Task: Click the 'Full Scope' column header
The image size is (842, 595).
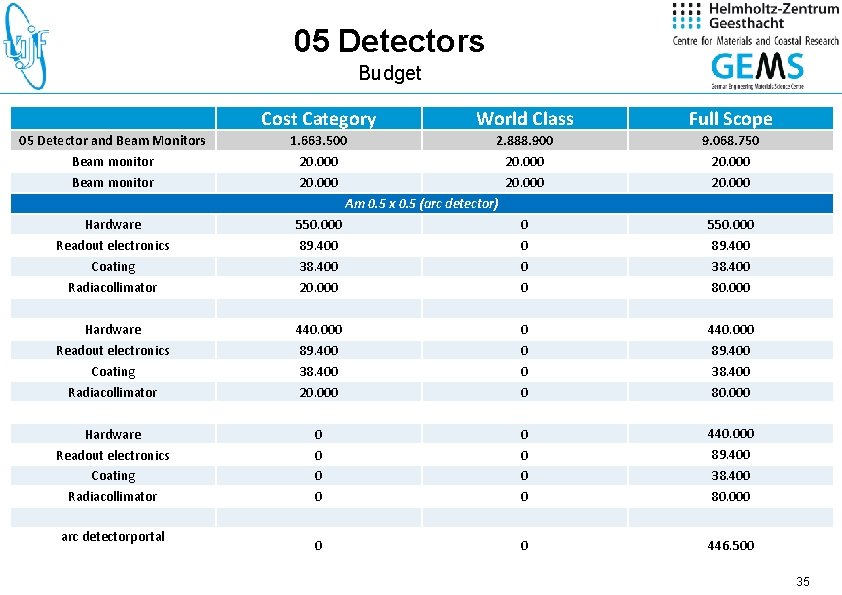Action: (730, 118)
